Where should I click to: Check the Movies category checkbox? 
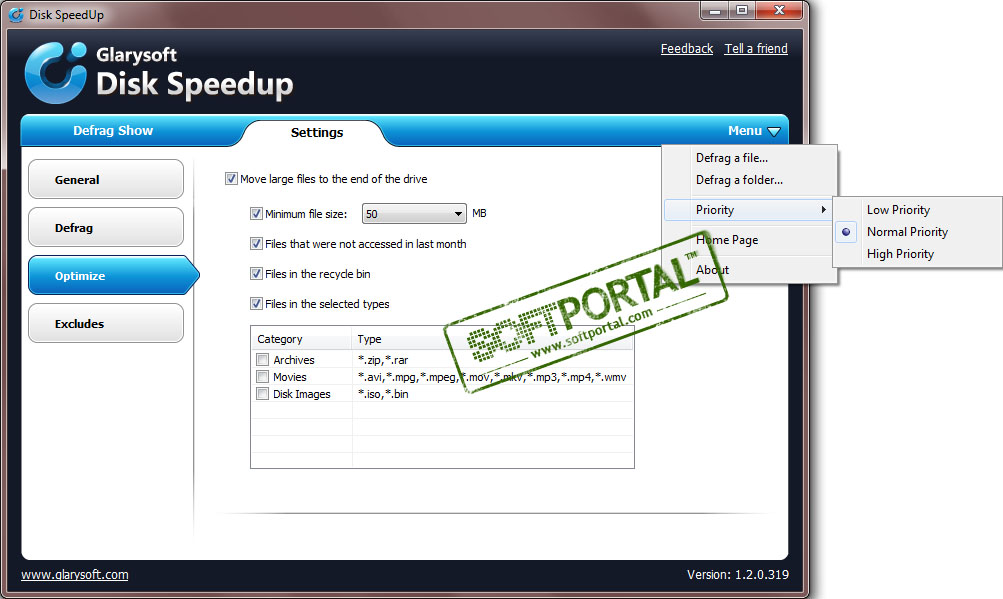(x=262, y=377)
